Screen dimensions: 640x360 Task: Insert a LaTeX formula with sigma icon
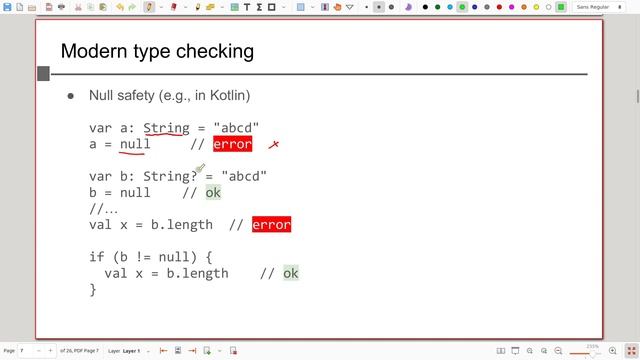tap(259, 7)
